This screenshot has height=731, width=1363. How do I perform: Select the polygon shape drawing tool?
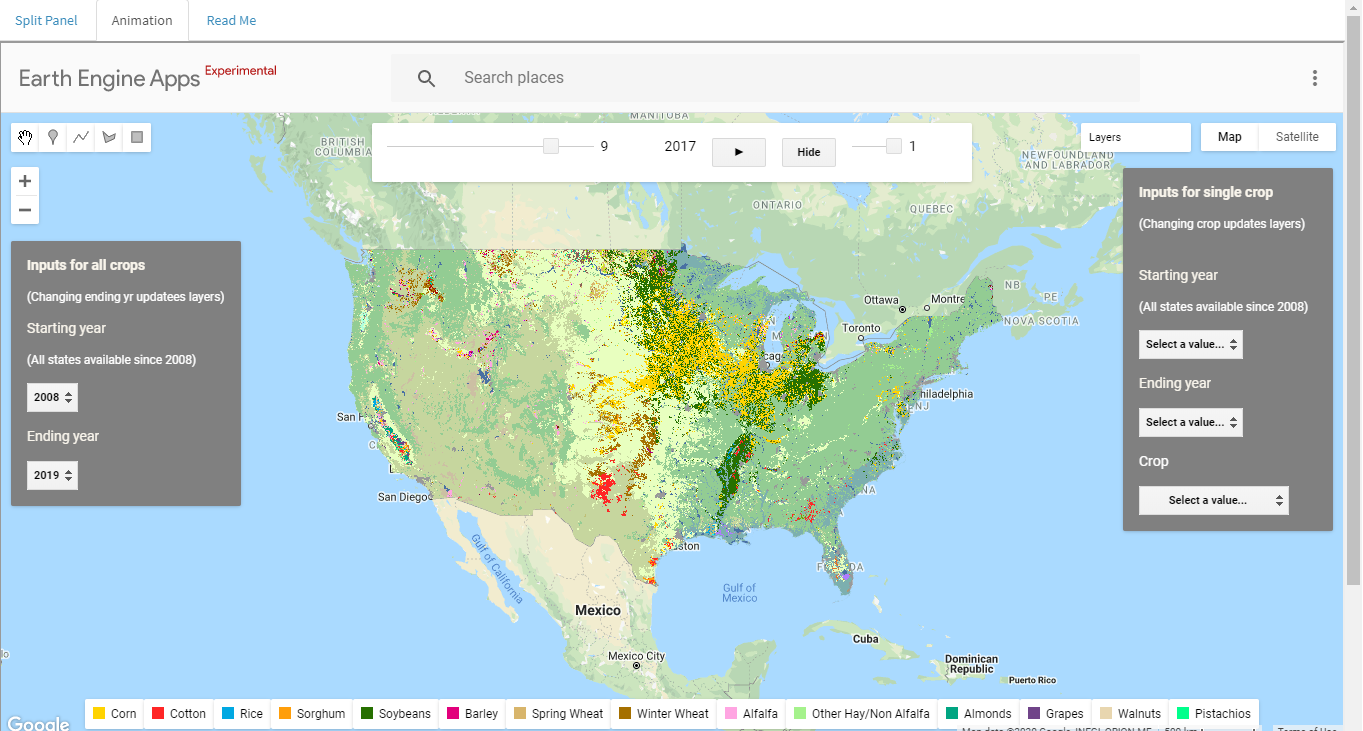click(109, 138)
